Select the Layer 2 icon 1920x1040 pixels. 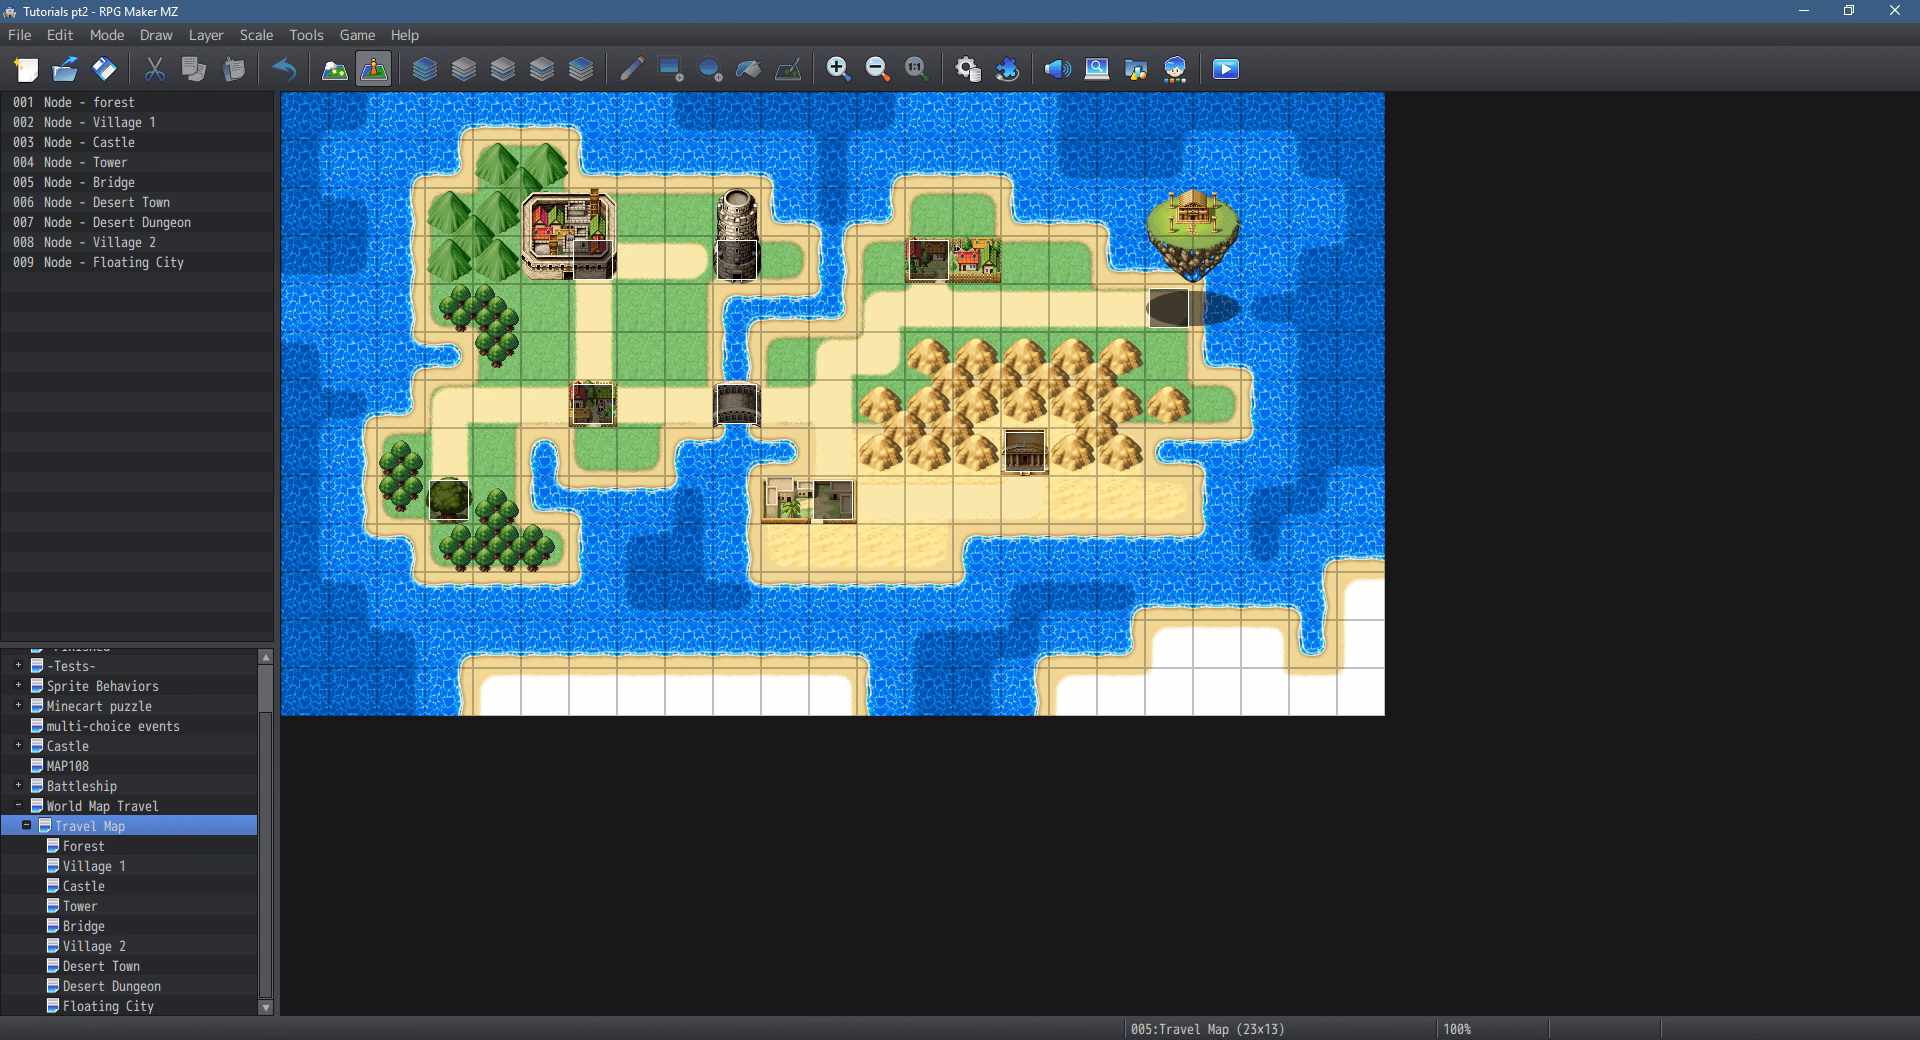(503, 69)
